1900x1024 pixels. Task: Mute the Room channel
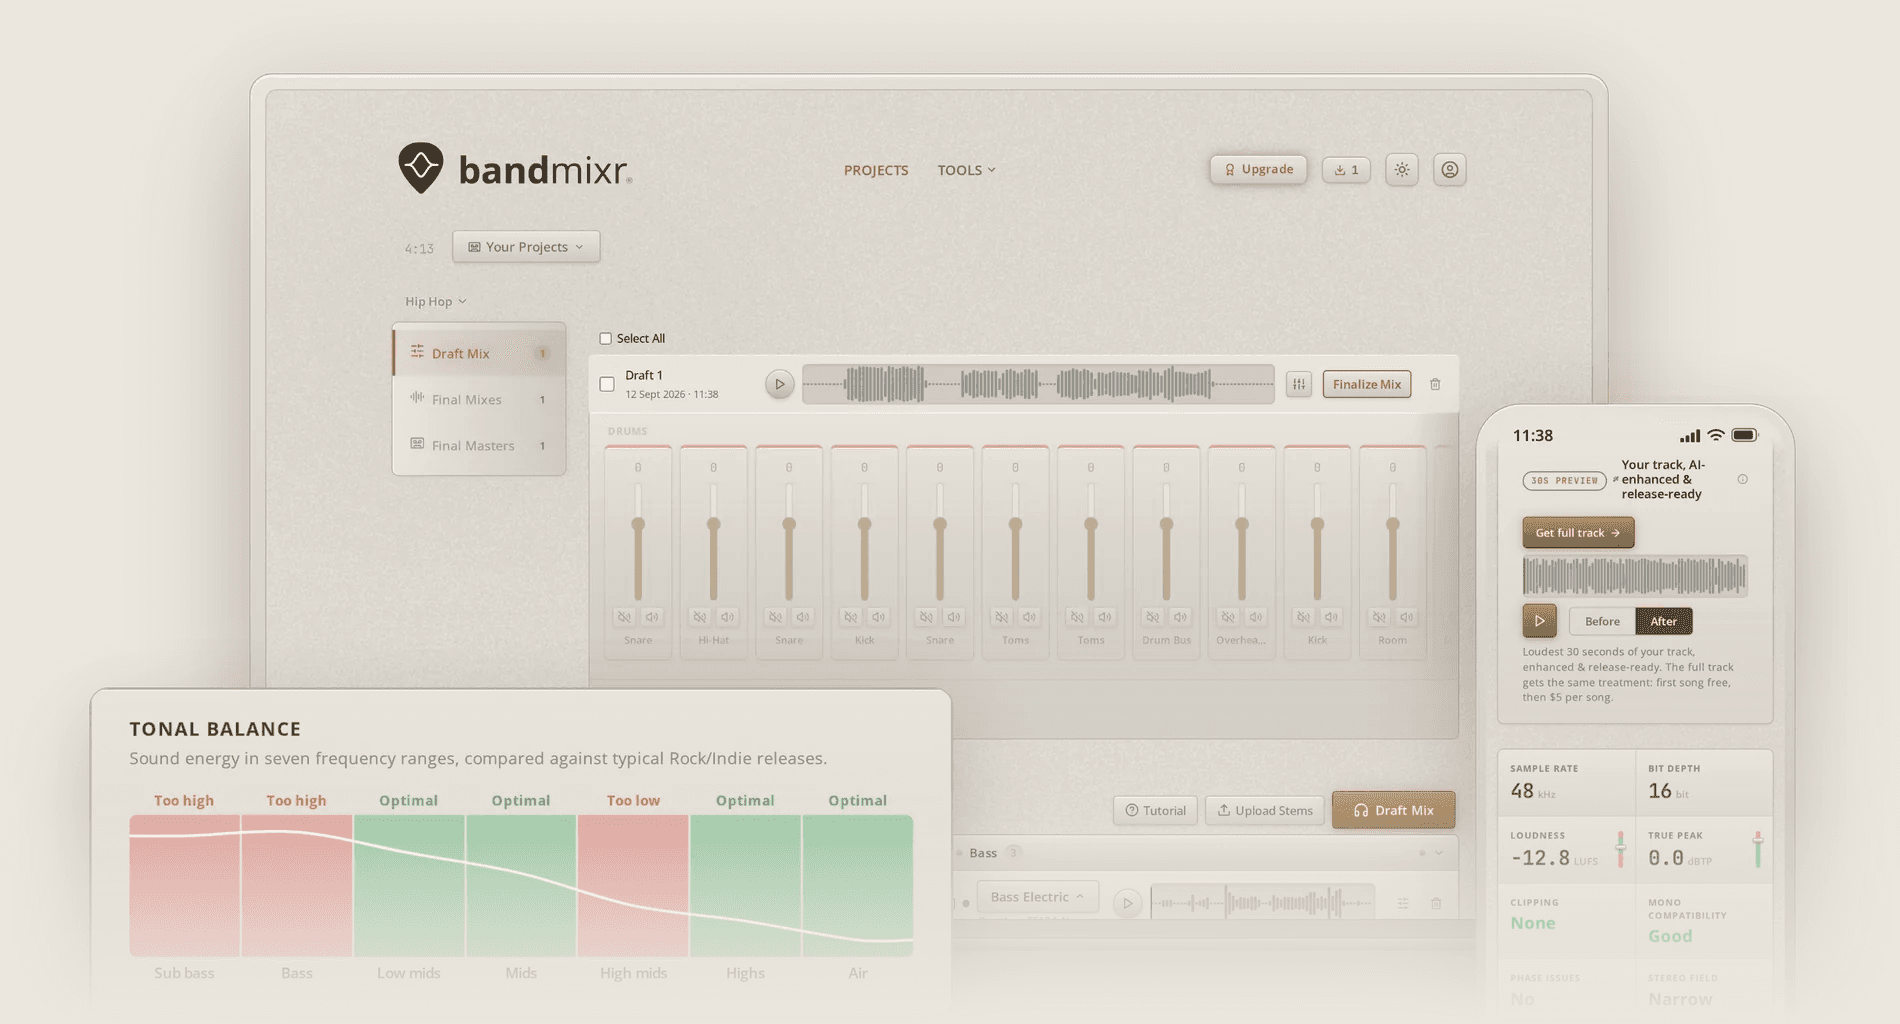tap(1379, 617)
